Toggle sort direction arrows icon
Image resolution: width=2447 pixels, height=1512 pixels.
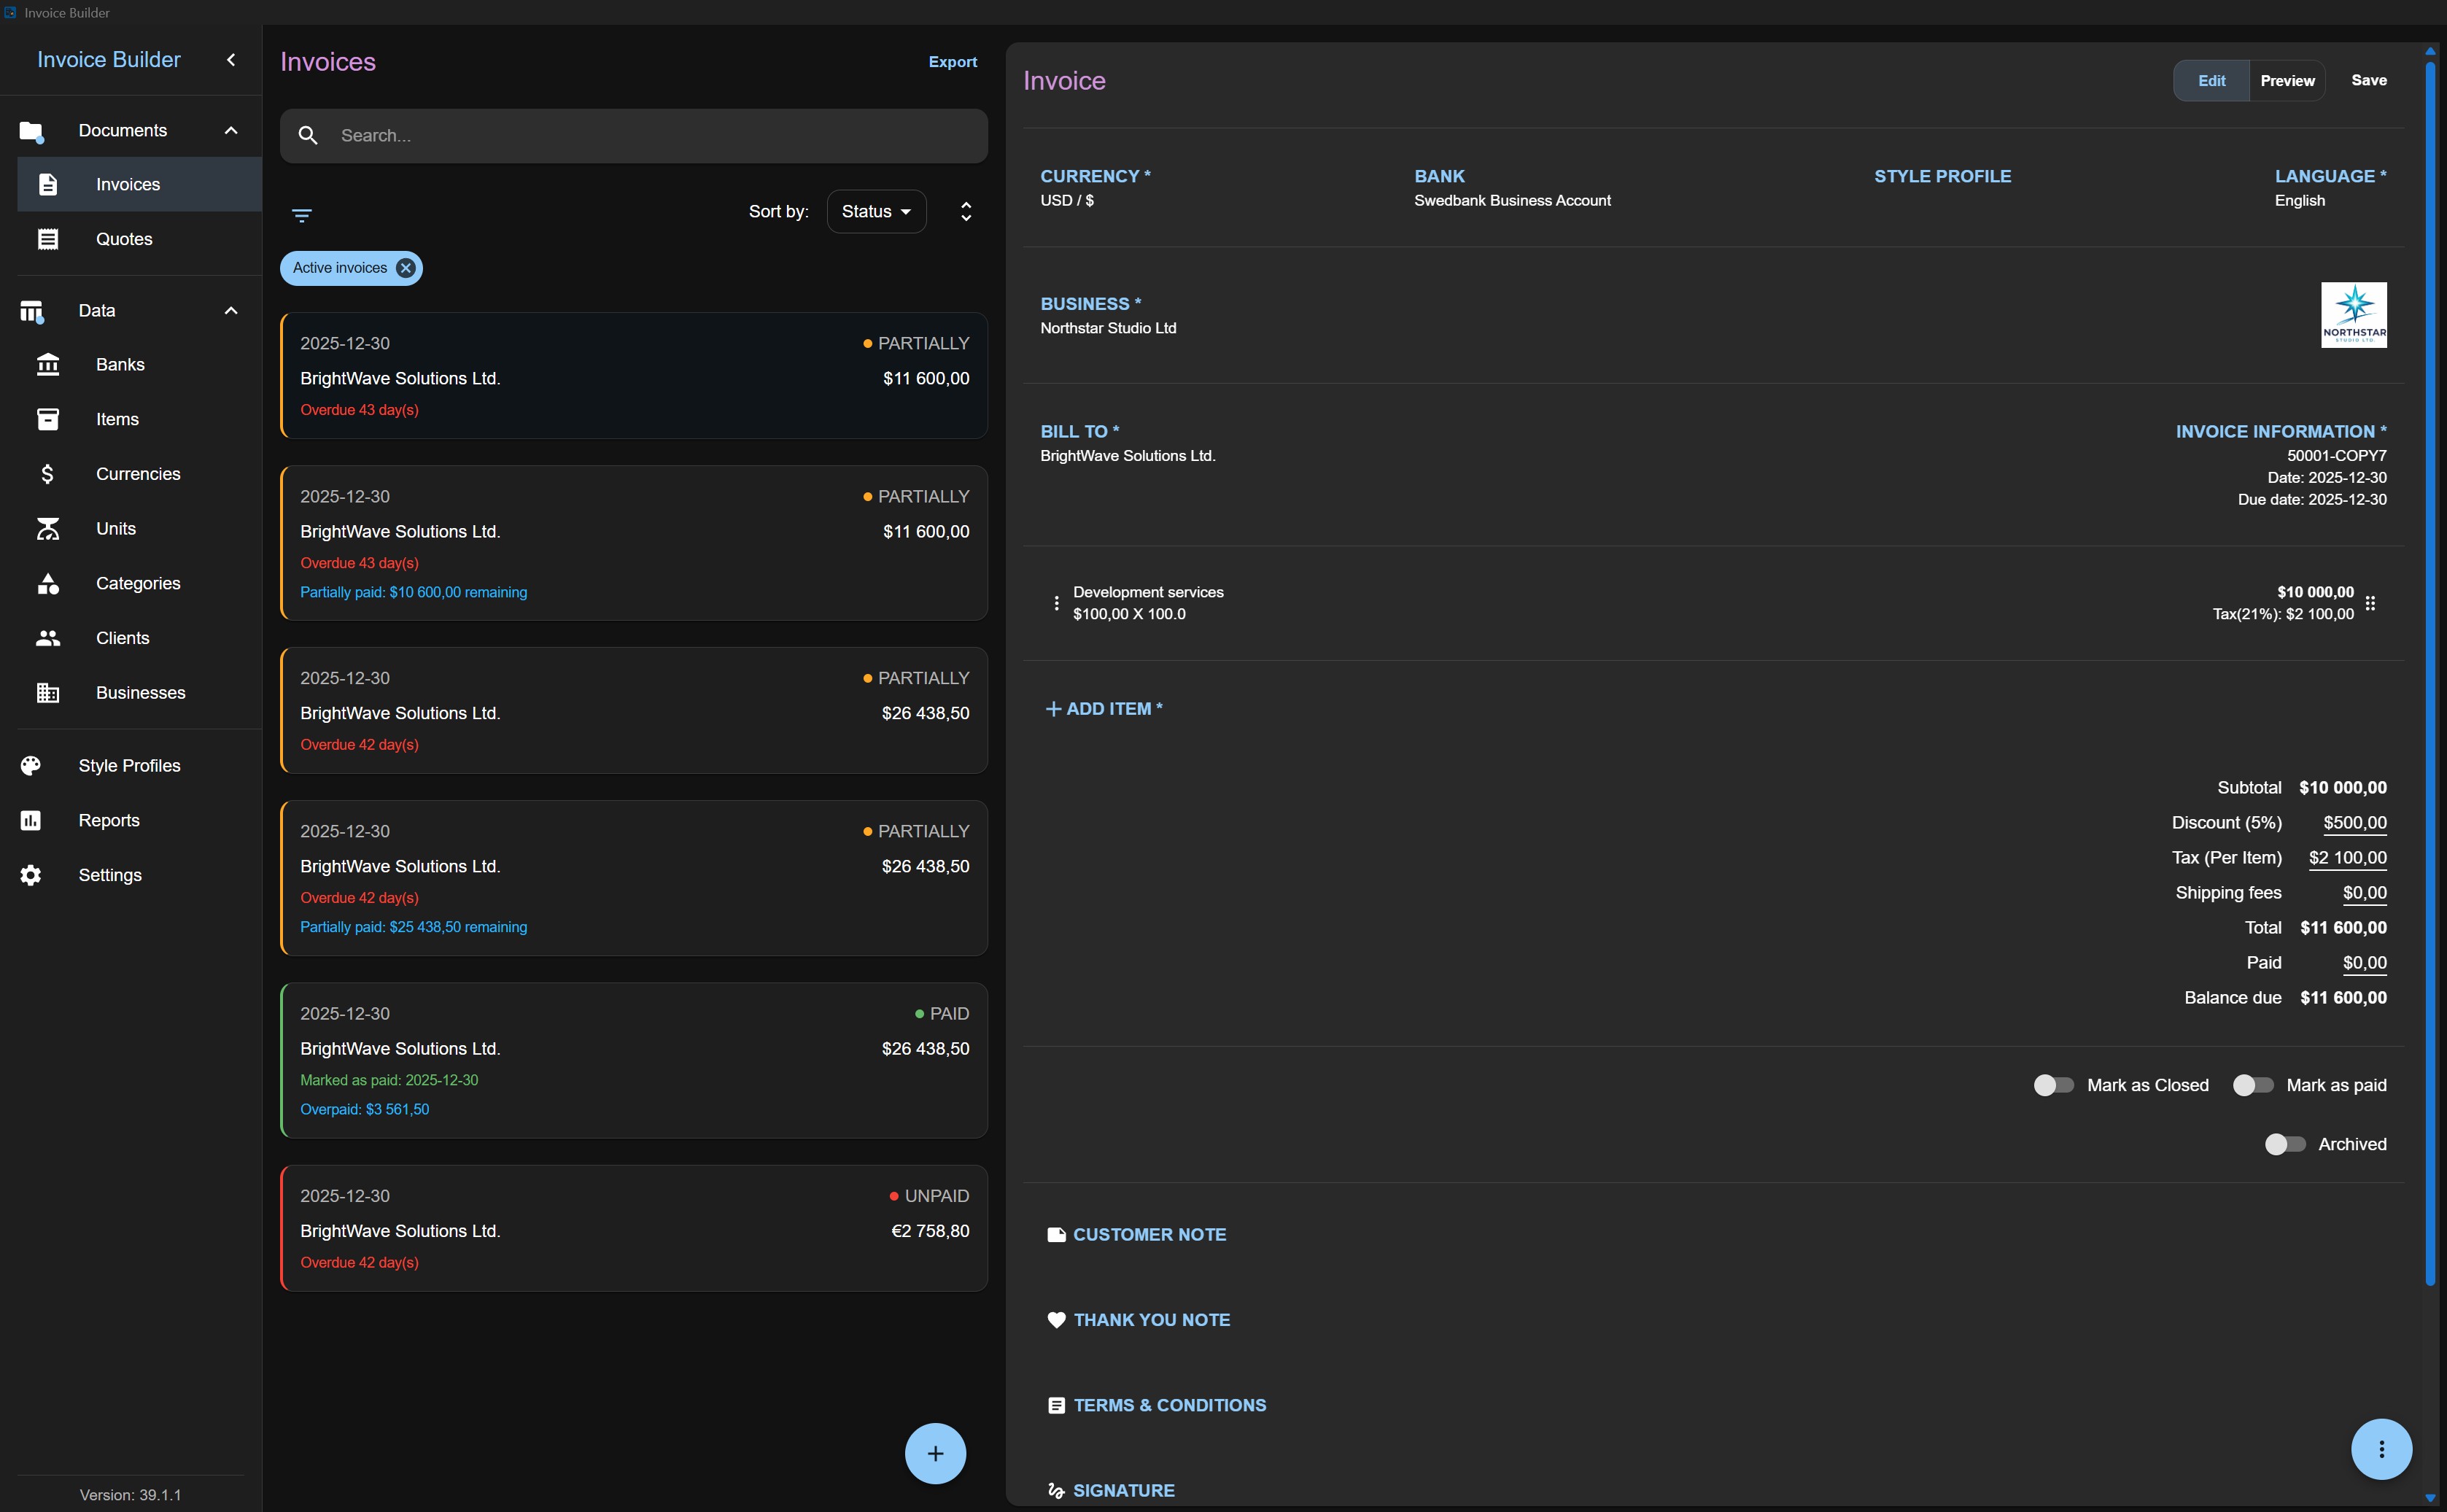(966, 211)
